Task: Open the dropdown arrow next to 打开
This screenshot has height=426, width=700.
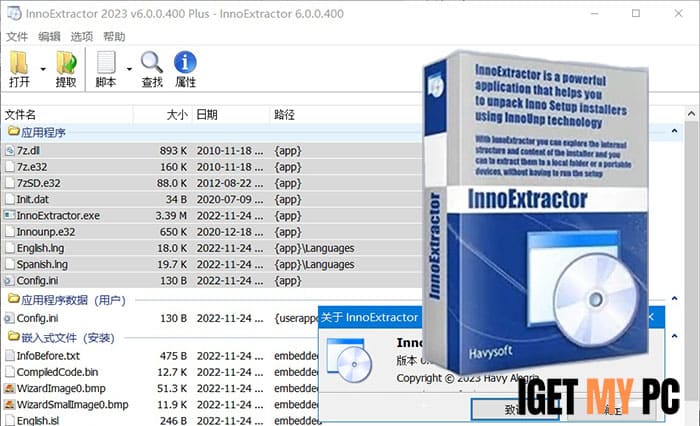Action: click(x=43, y=69)
